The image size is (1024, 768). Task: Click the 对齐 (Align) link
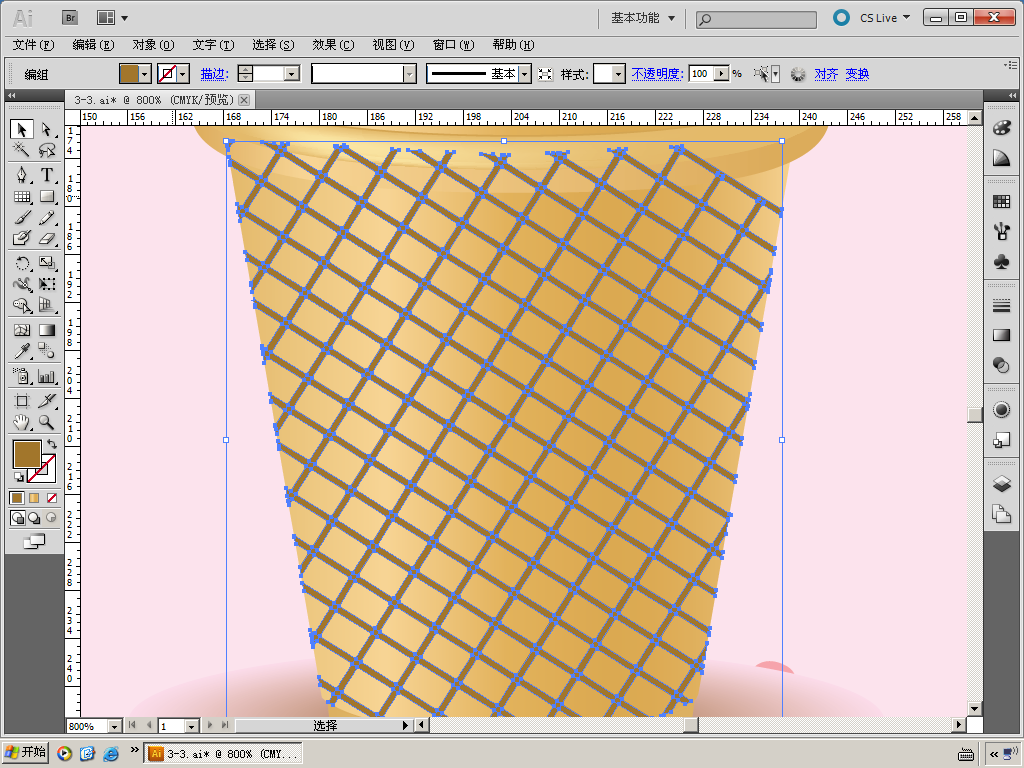pos(826,74)
